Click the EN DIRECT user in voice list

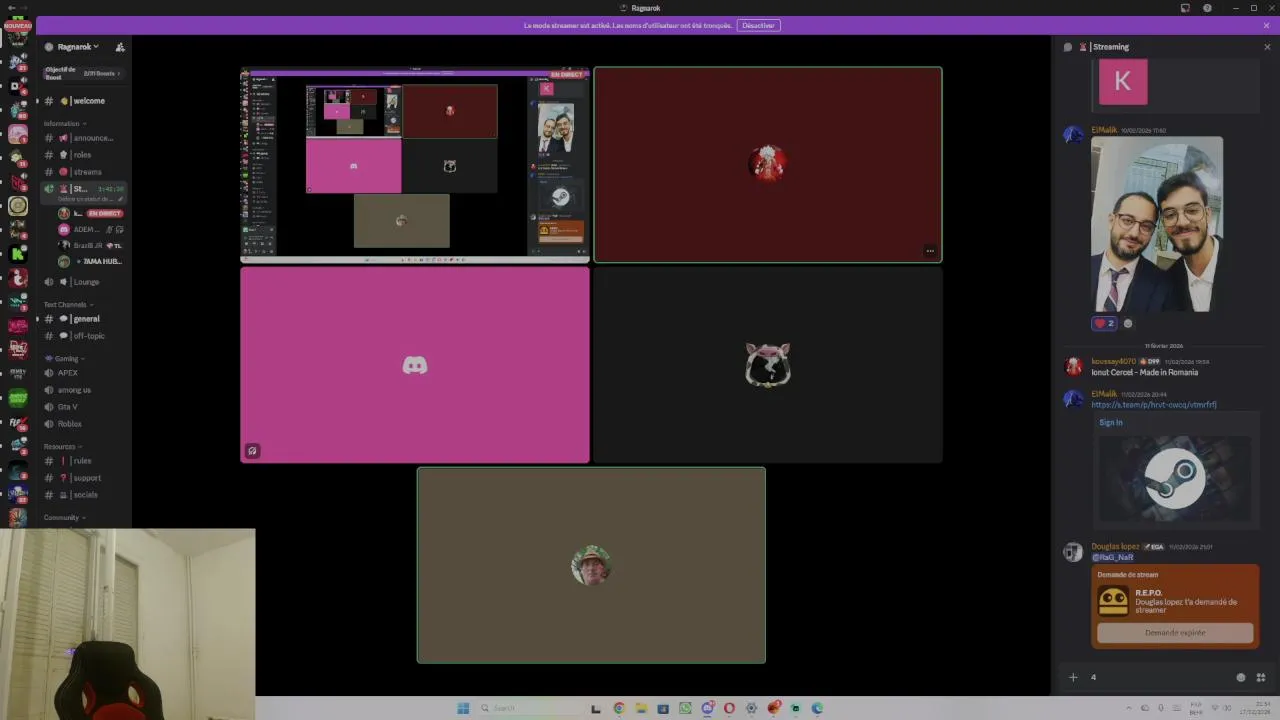(x=90, y=214)
